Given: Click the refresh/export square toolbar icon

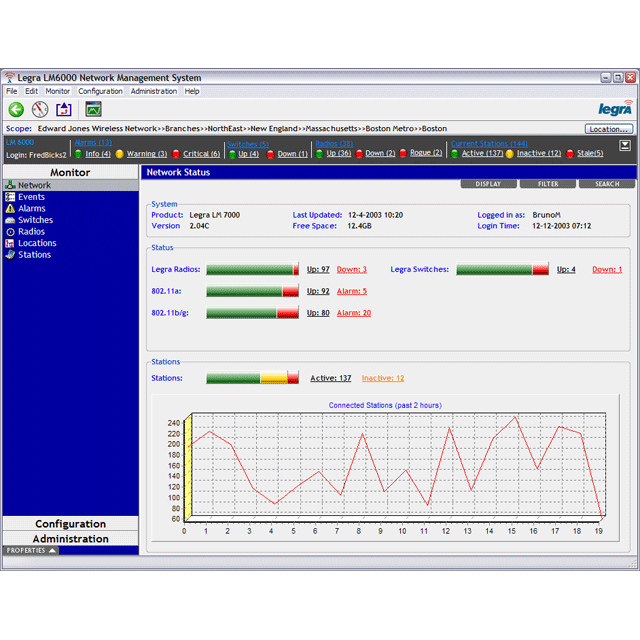Looking at the screenshot, I should click(64, 109).
